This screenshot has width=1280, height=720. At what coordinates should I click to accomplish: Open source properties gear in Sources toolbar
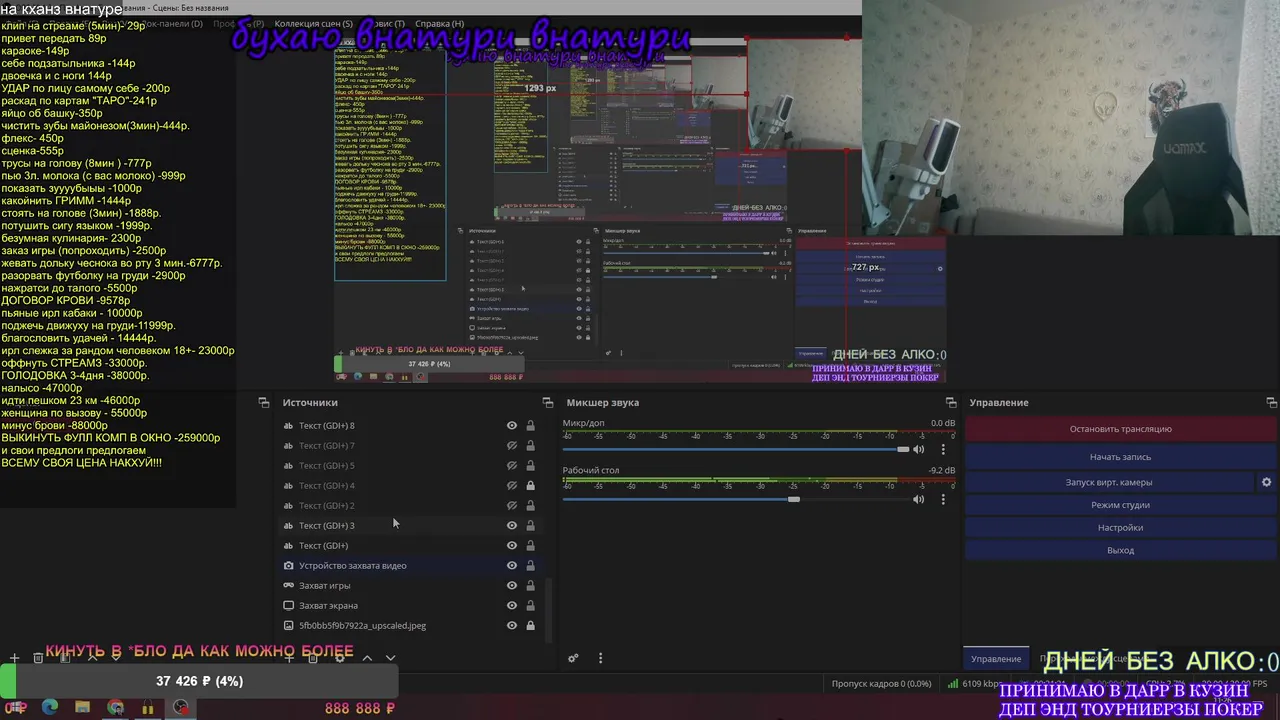(x=340, y=658)
